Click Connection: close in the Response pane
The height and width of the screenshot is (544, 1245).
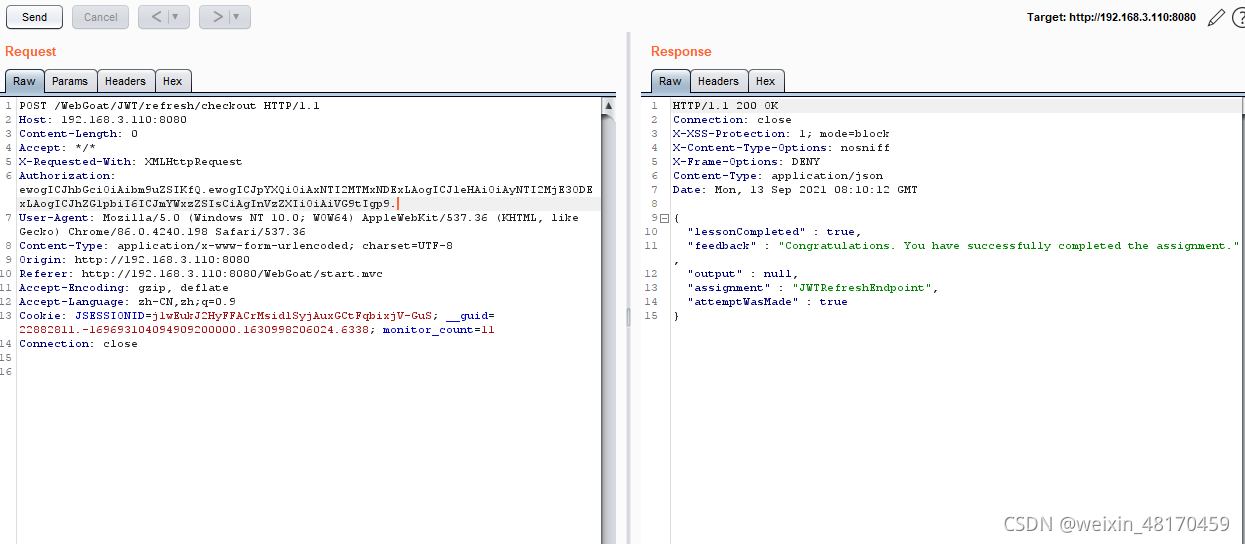[x=732, y=120]
